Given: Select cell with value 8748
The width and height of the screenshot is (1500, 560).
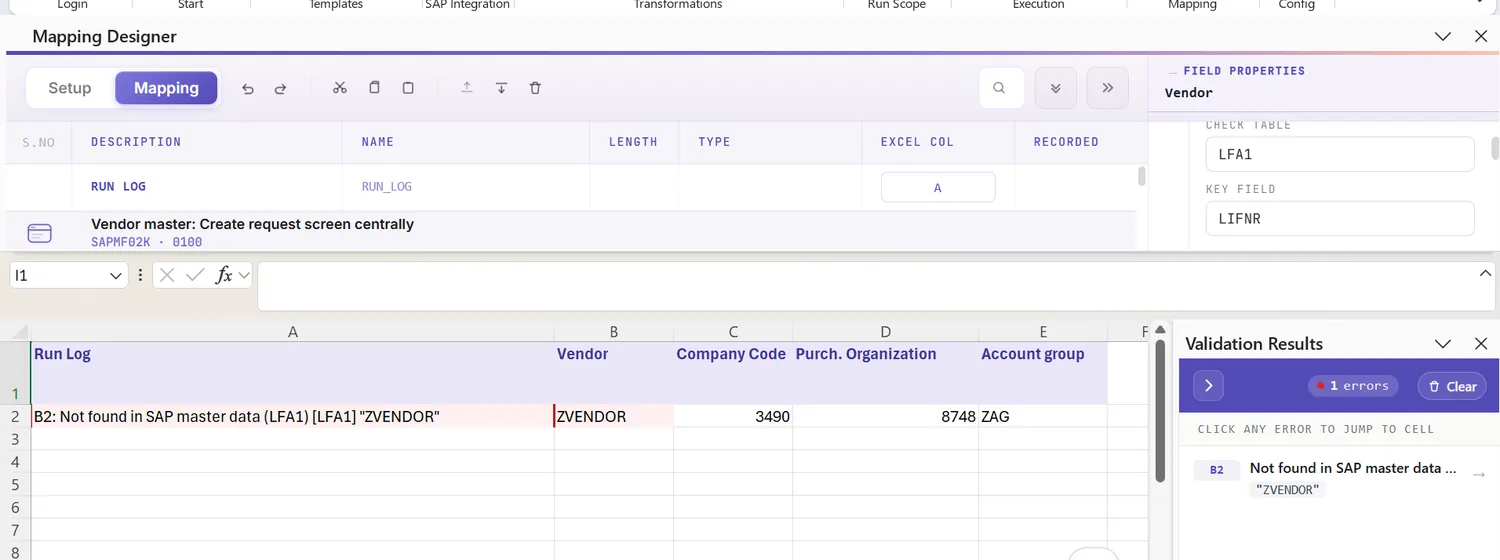Looking at the screenshot, I should (885, 416).
